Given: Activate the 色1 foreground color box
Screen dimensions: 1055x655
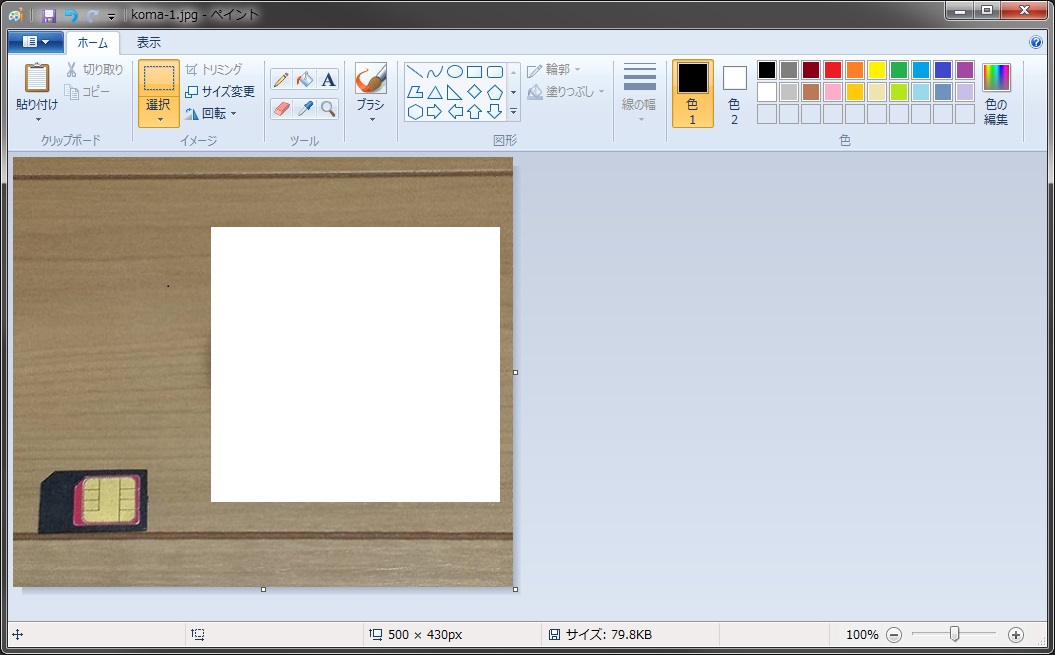Looking at the screenshot, I should 692,92.
